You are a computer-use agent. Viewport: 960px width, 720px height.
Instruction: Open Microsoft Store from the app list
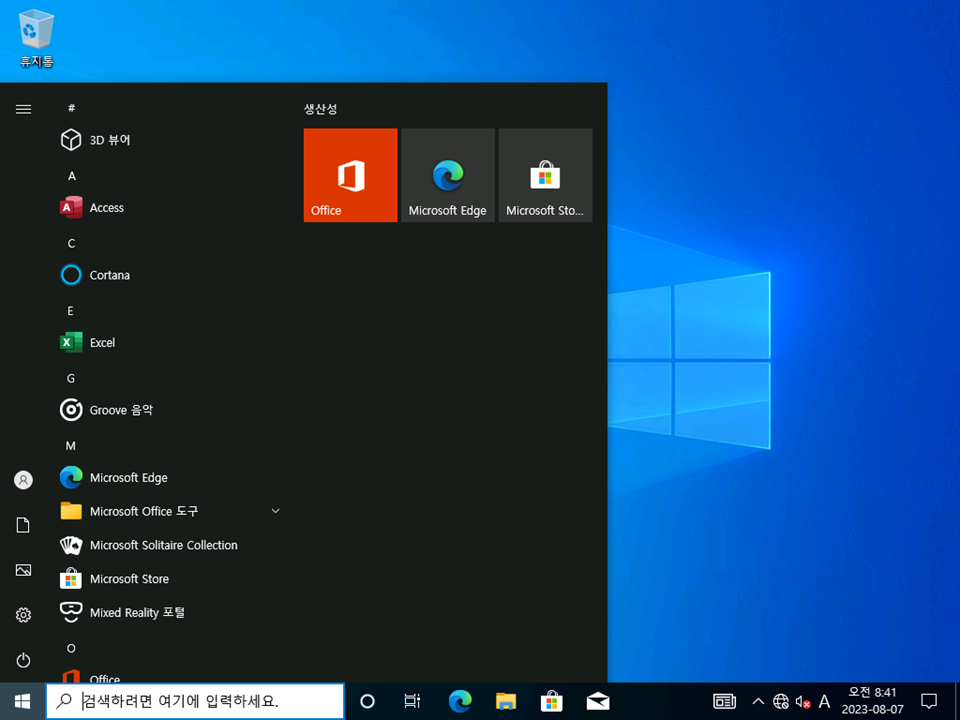168,579
